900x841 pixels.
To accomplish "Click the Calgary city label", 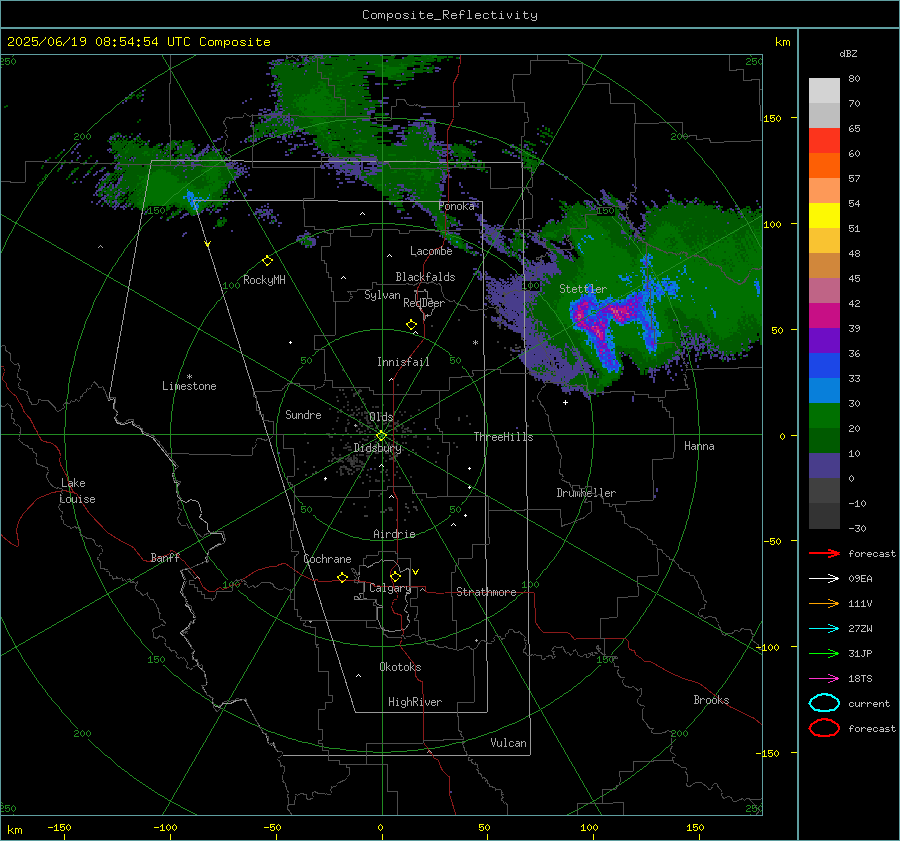I will coord(390,588).
